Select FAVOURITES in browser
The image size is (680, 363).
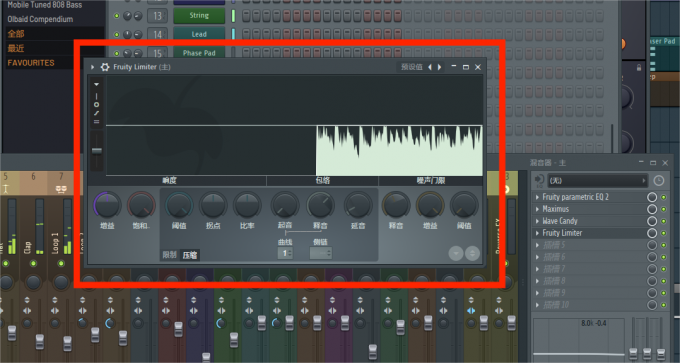pos(31,63)
